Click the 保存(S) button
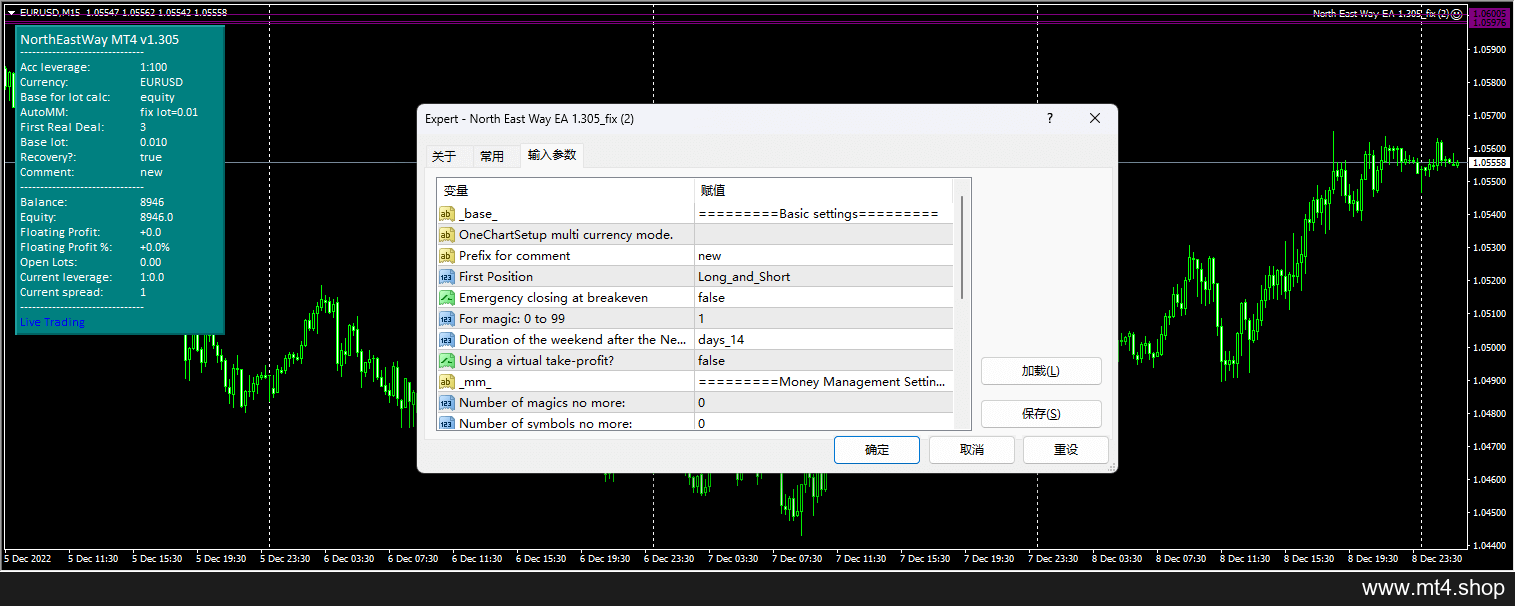The height and width of the screenshot is (606, 1515). [x=1041, y=414]
